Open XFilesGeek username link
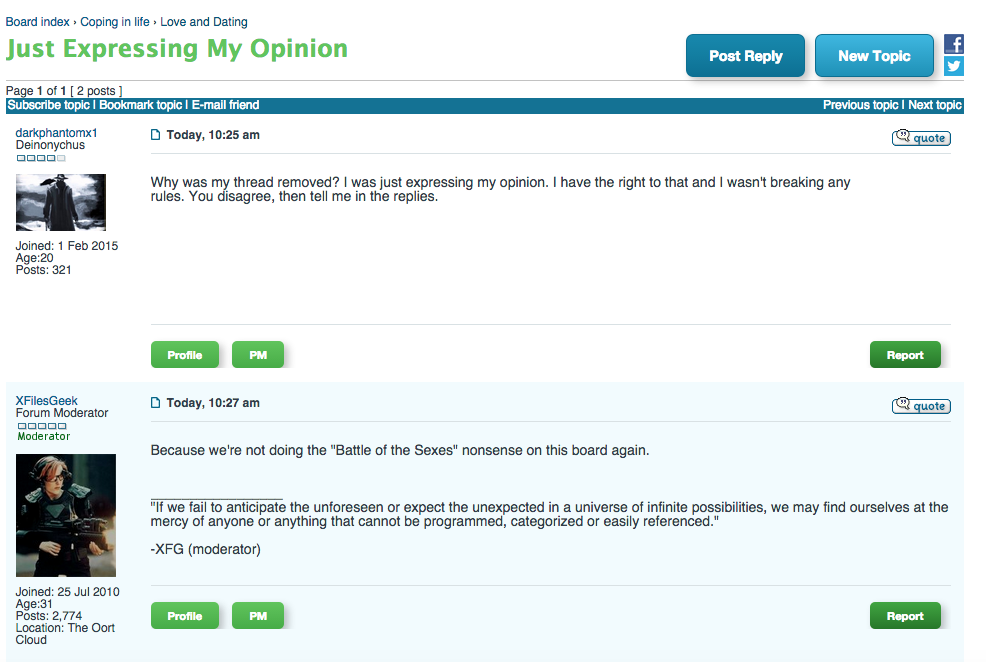This screenshot has width=986, height=662. [x=47, y=400]
